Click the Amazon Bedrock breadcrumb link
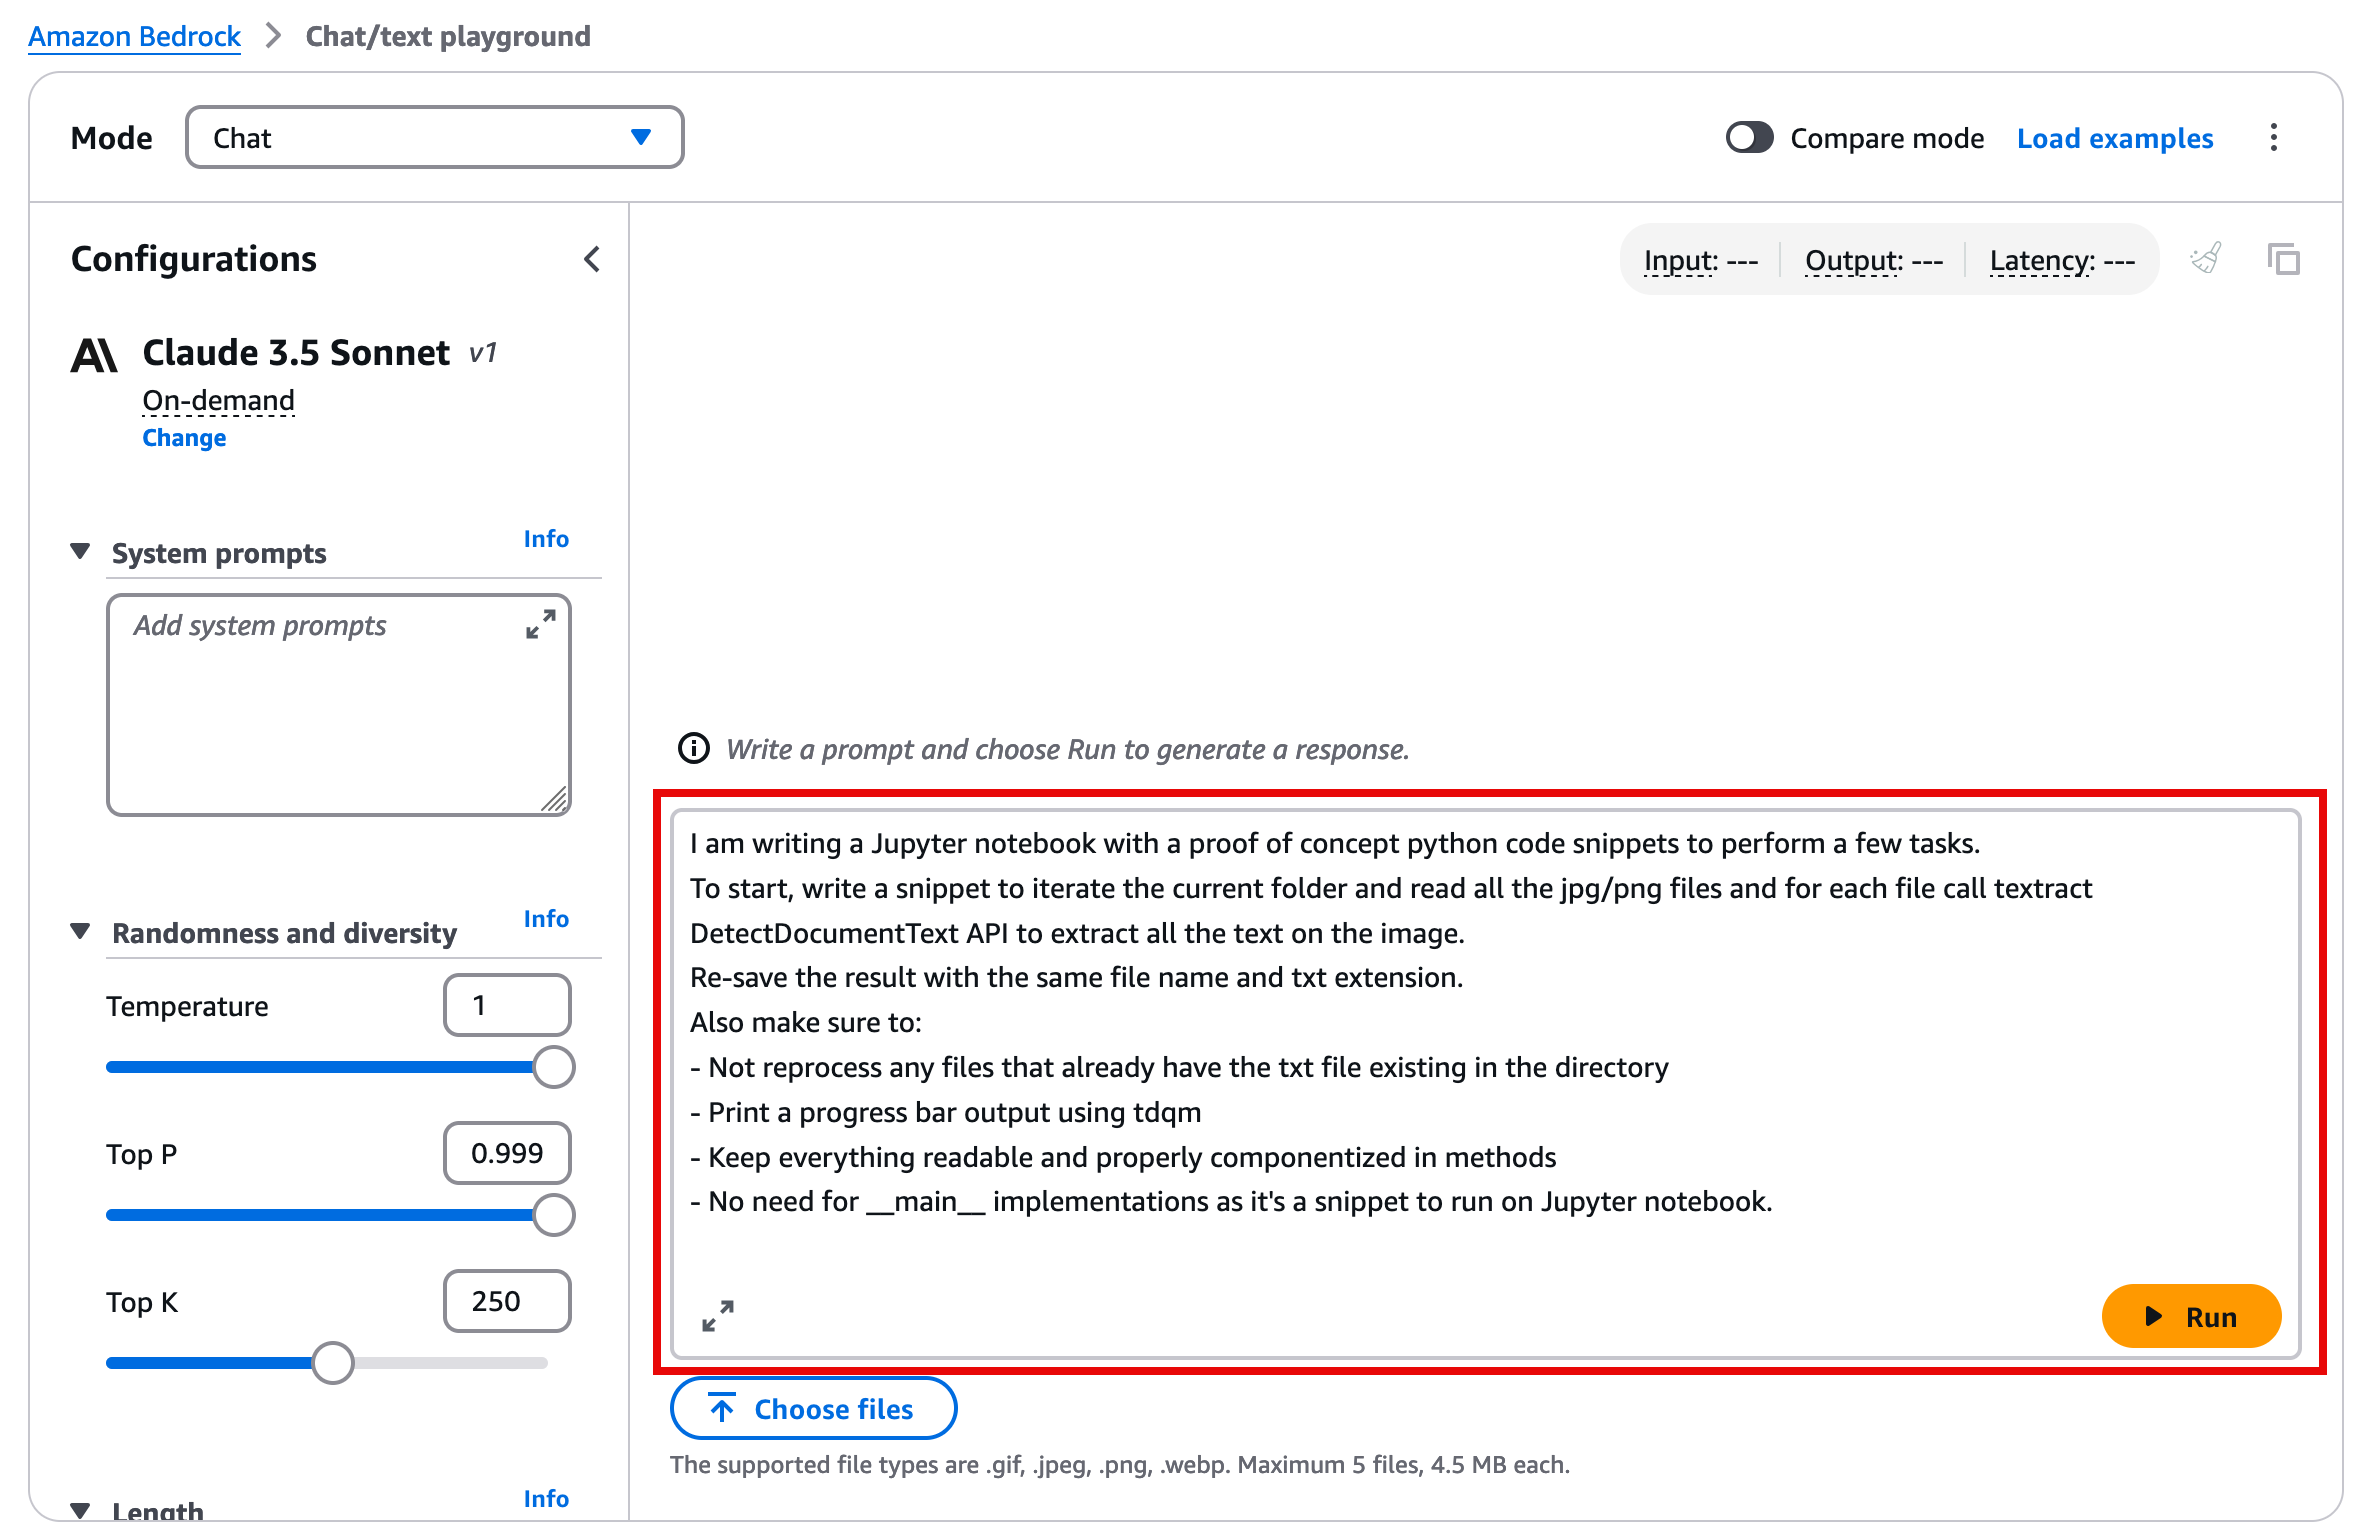This screenshot has height=1534, width=2360. pyautogui.click(x=134, y=36)
